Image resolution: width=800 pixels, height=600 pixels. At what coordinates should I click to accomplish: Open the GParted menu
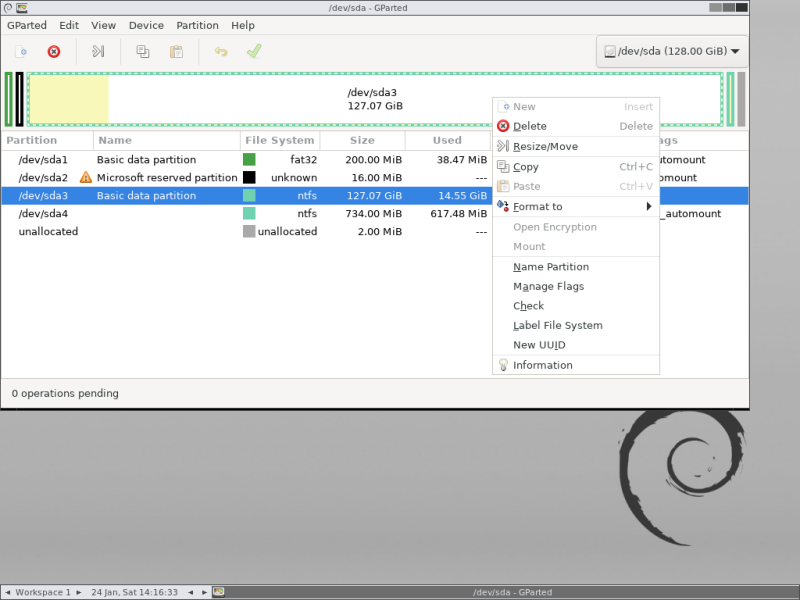point(27,26)
